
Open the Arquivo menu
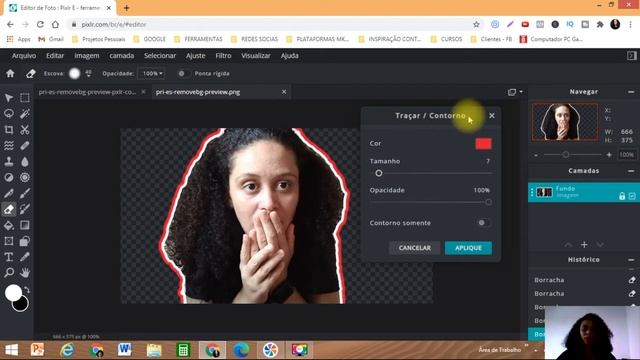pos(24,56)
